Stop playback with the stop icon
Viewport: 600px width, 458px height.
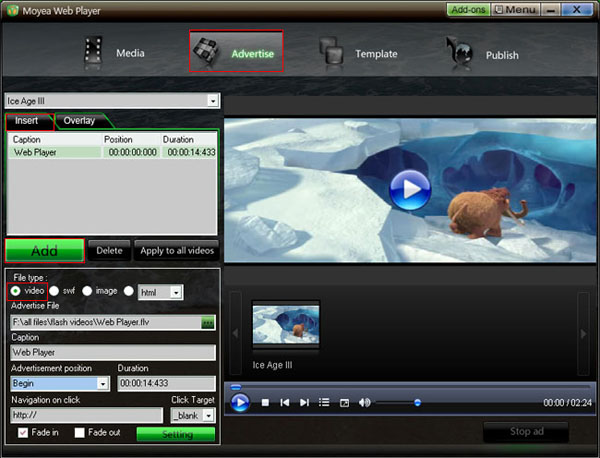click(x=265, y=403)
